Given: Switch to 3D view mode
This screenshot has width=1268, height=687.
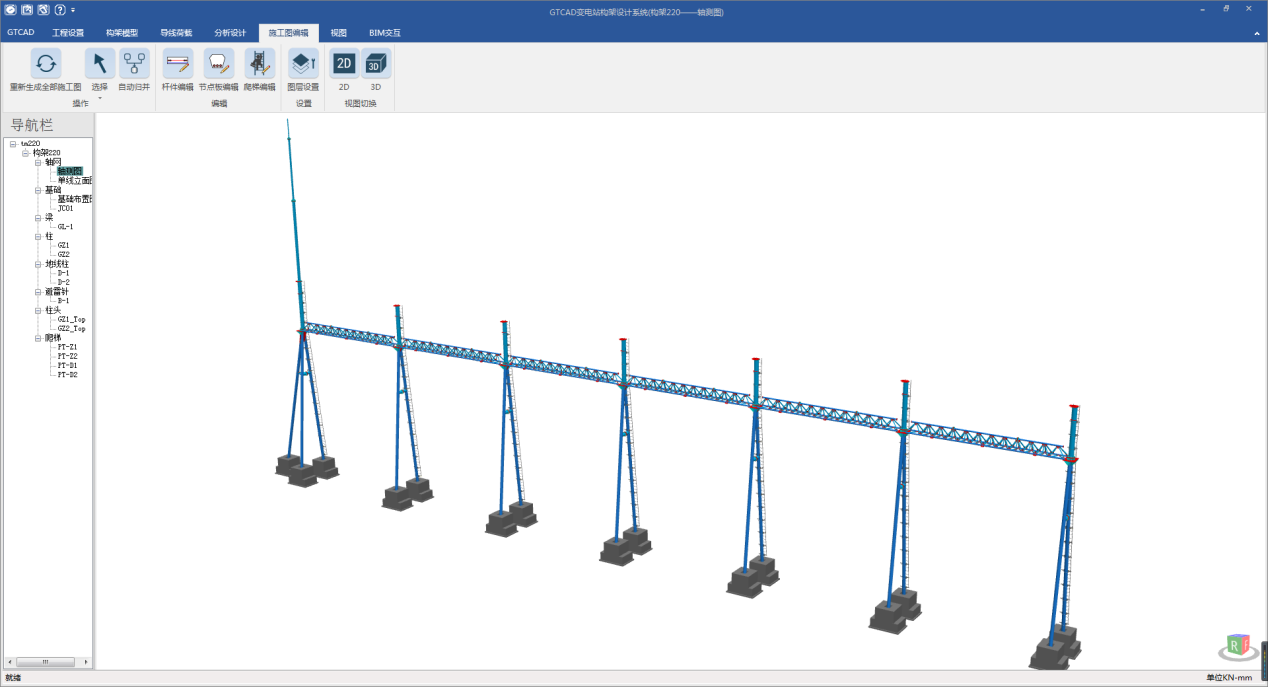Looking at the screenshot, I should click(x=375, y=64).
